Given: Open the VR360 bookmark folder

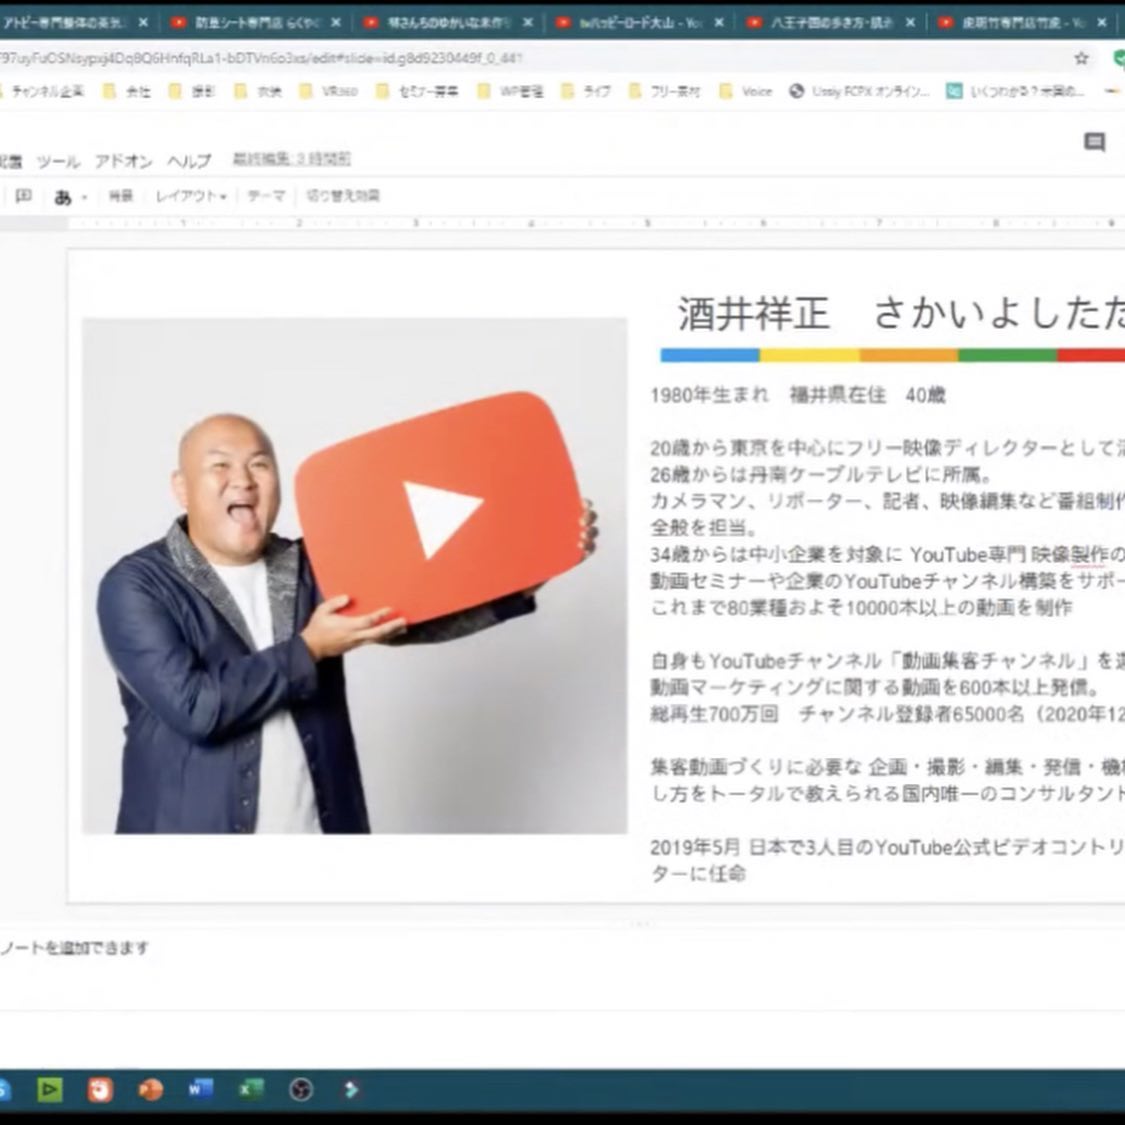Looking at the screenshot, I should point(331,91).
